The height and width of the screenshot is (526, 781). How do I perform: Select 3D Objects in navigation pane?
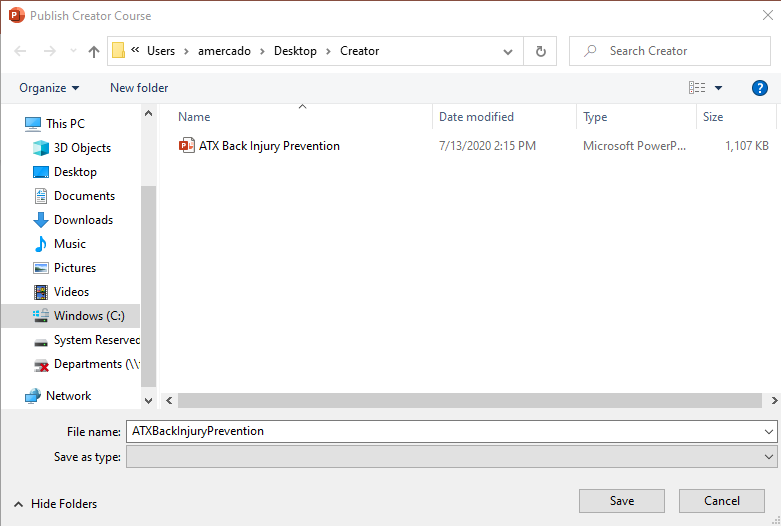coord(82,148)
